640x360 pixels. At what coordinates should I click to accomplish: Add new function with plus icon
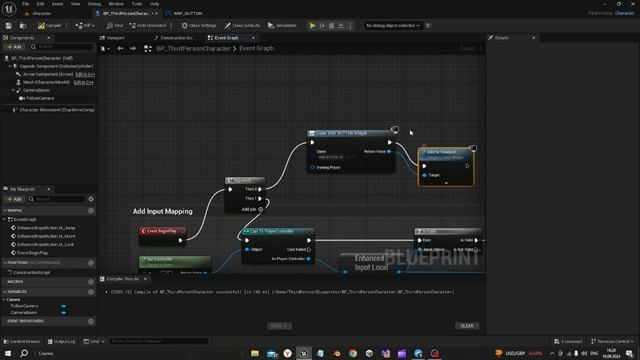tap(91, 263)
